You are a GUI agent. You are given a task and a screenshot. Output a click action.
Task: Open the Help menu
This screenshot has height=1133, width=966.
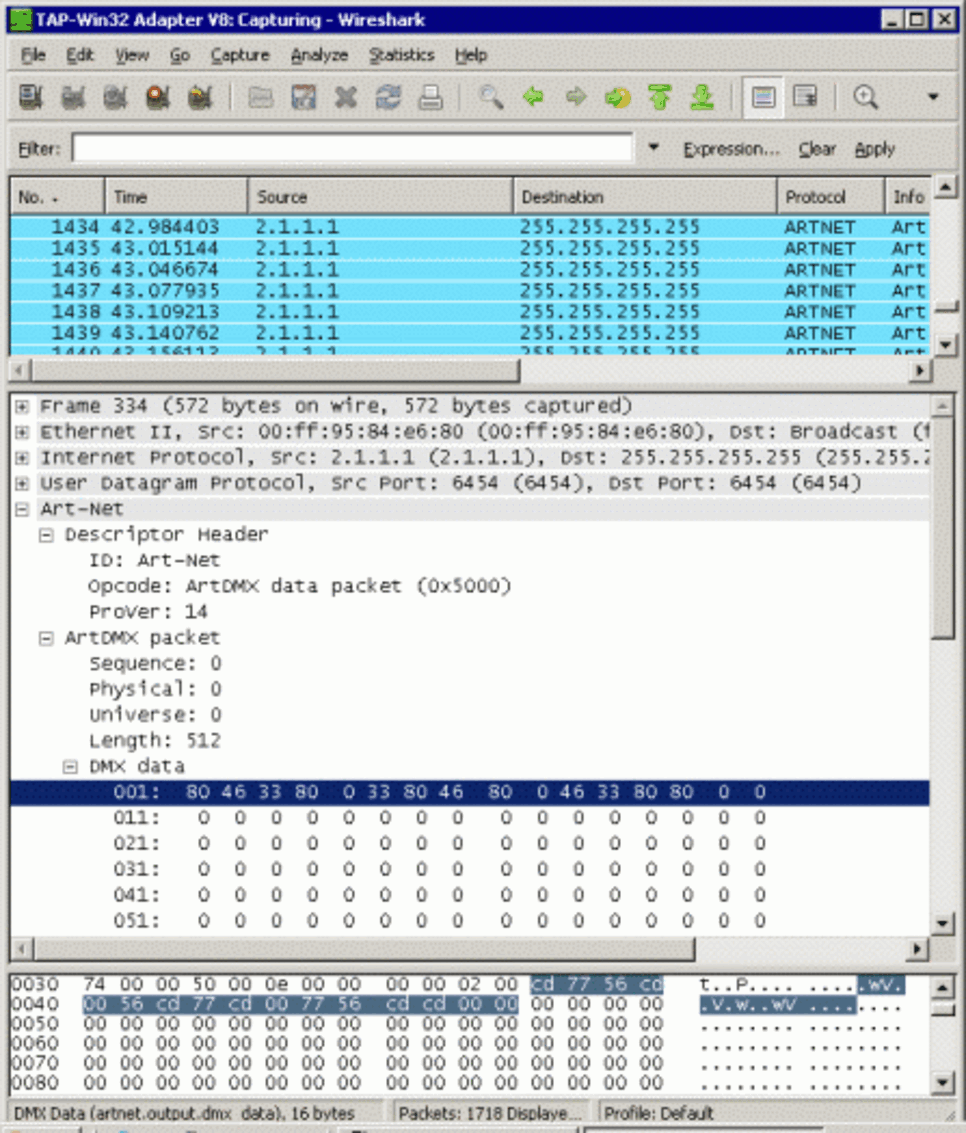pos(470,55)
